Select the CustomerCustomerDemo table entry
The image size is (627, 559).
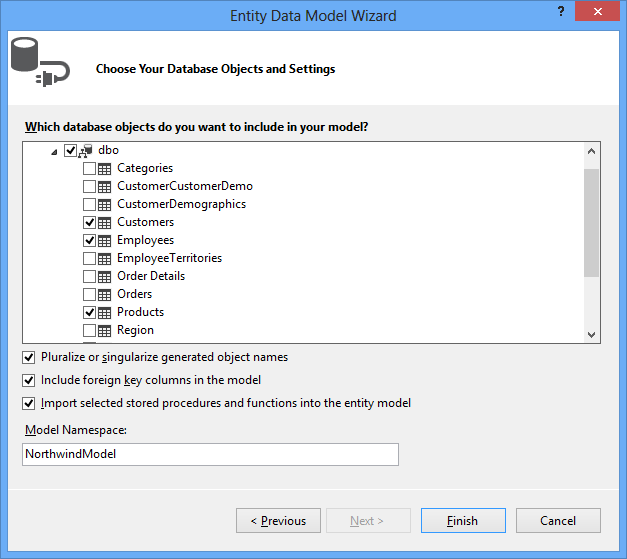184,186
